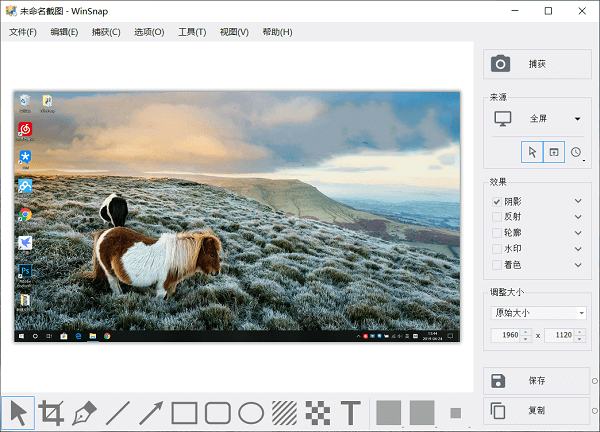The height and width of the screenshot is (432, 600).
Task: Select the Pen drawing tool
Action: [x=84, y=412]
